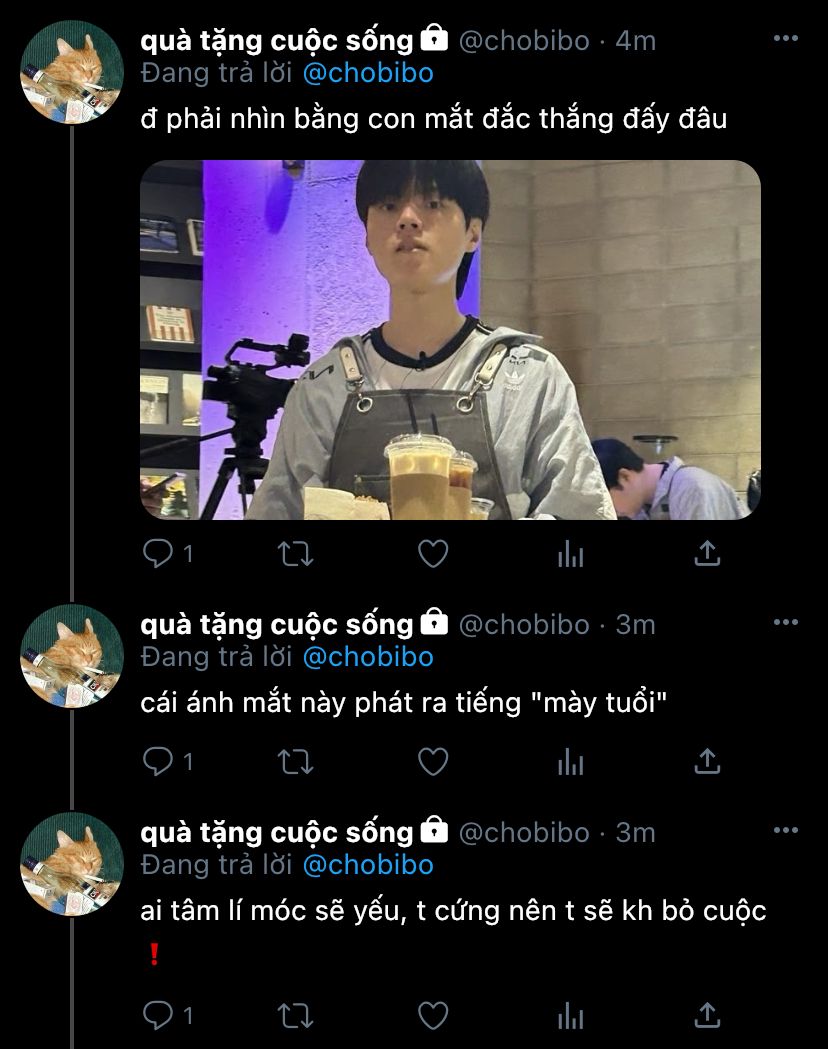Share the "mày tuổi" tweet
828x1049 pixels.
(x=707, y=761)
